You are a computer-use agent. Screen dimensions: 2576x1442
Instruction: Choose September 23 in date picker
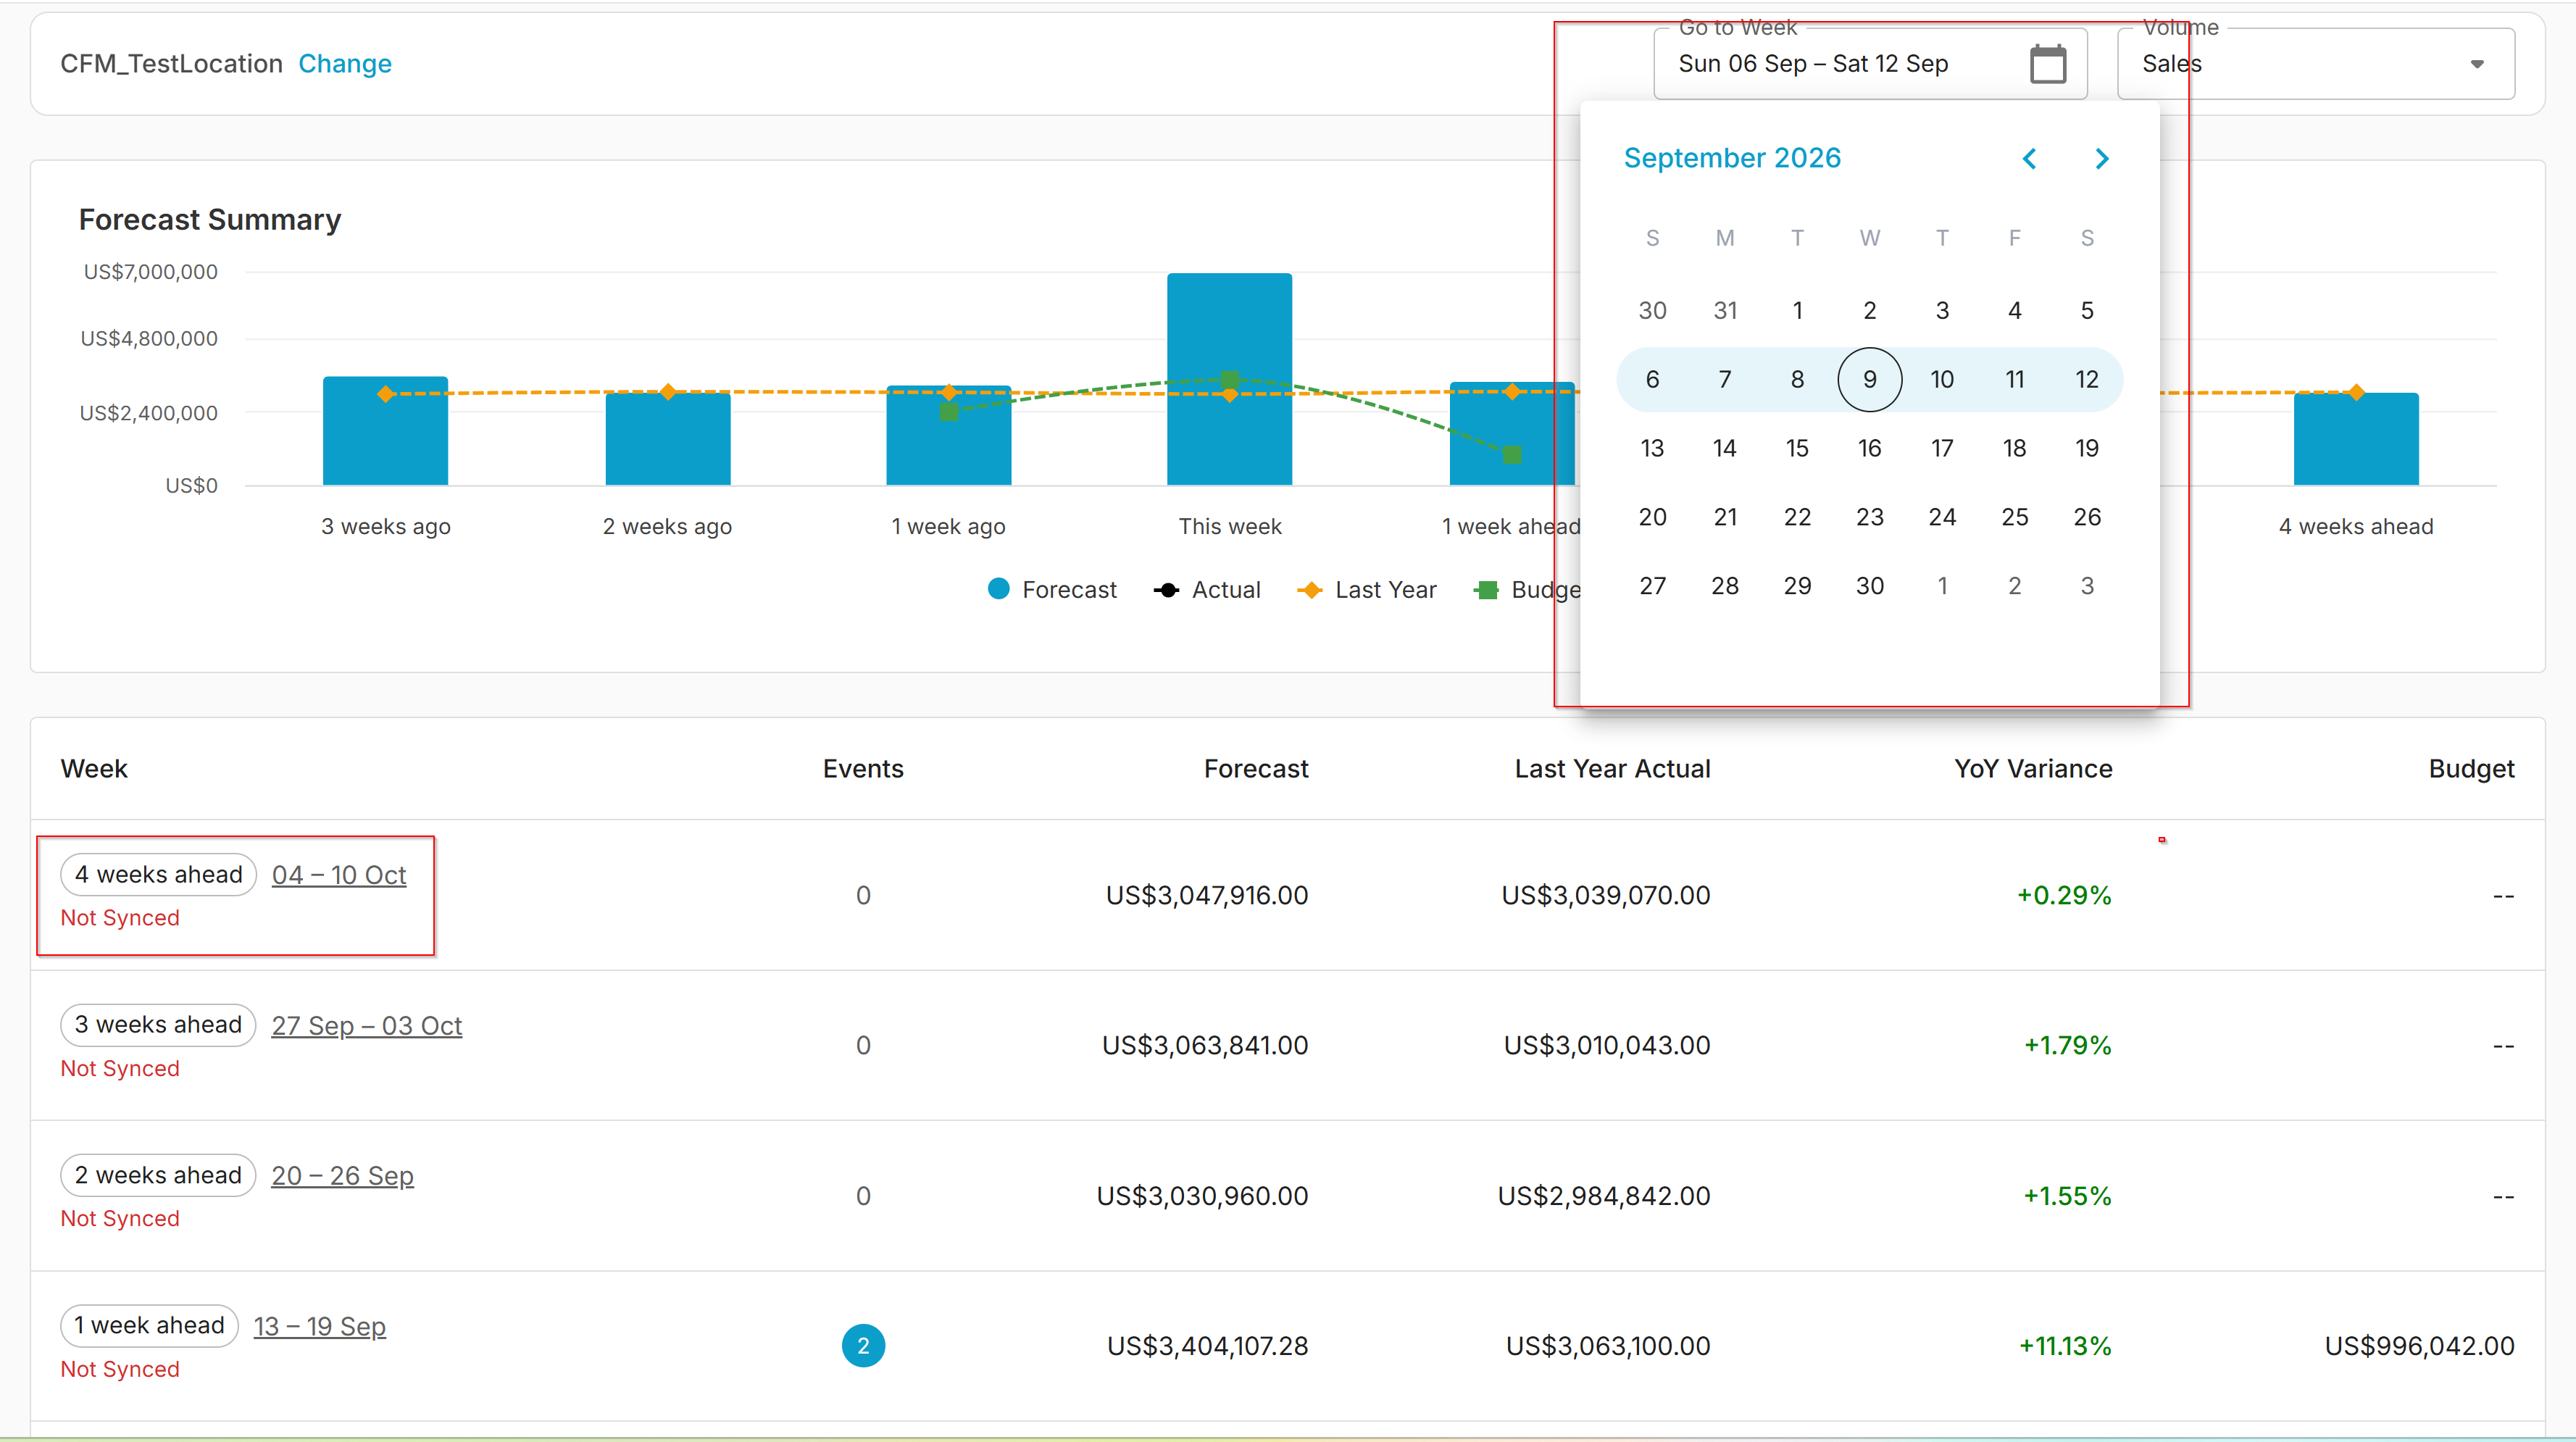(x=1869, y=517)
